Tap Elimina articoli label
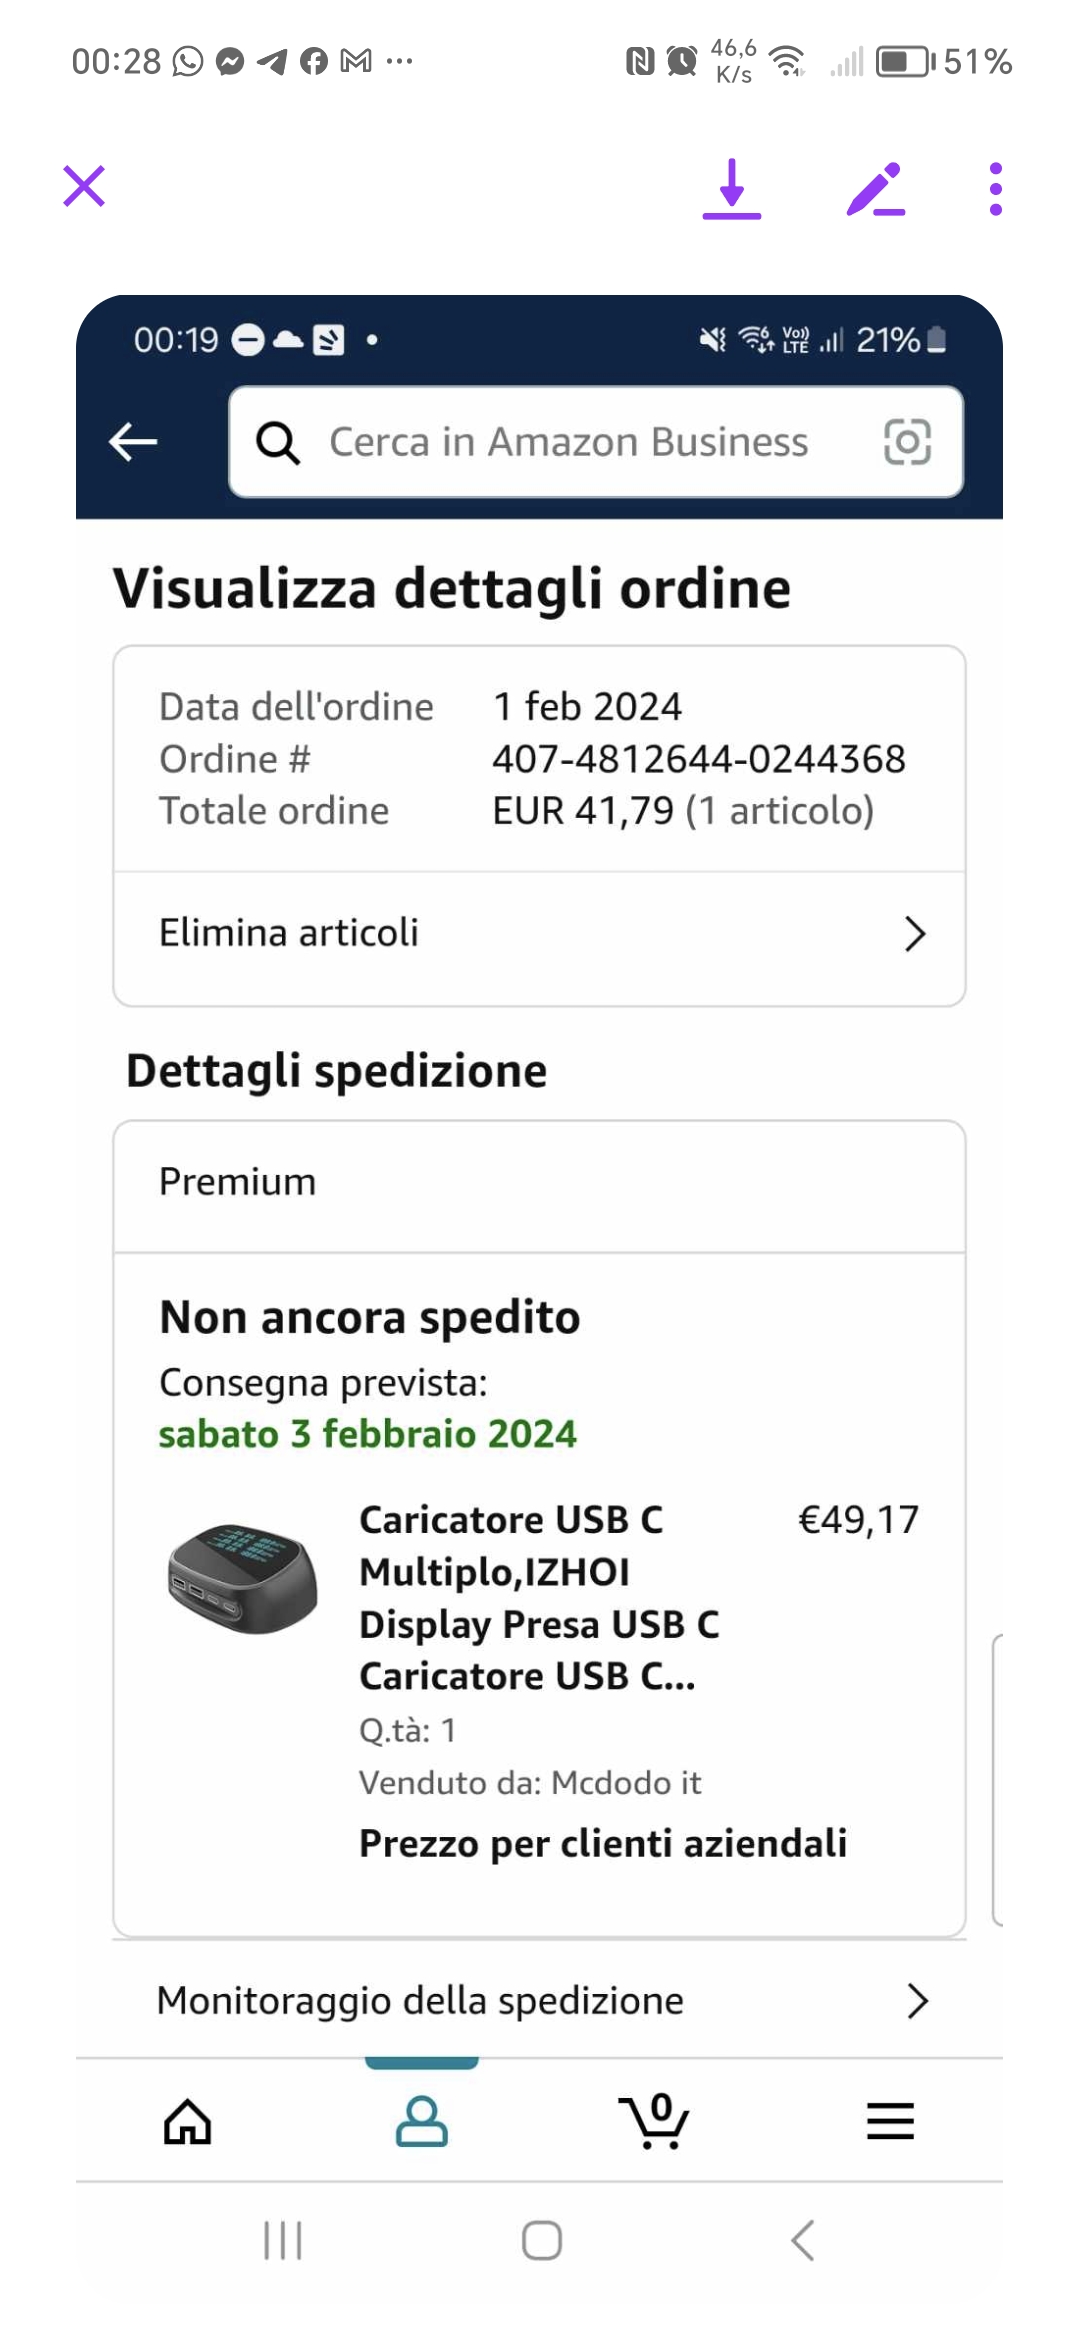1080x2340 pixels. [x=289, y=933]
